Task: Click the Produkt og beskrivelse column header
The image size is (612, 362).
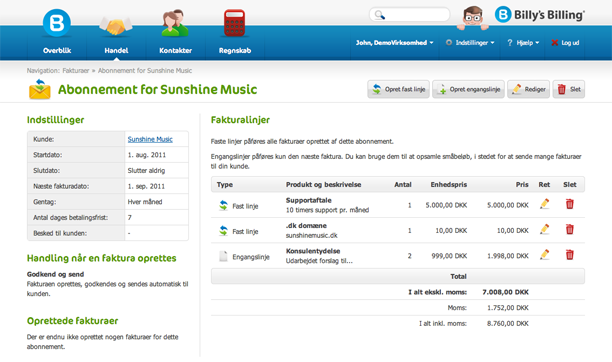Action: 324,184
